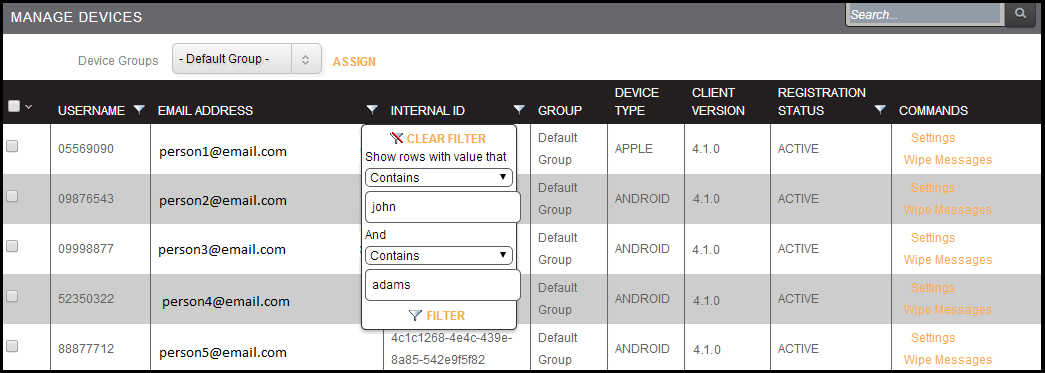The width and height of the screenshot is (1045, 373).
Task: Open Username column filter icon
Action: 139,110
